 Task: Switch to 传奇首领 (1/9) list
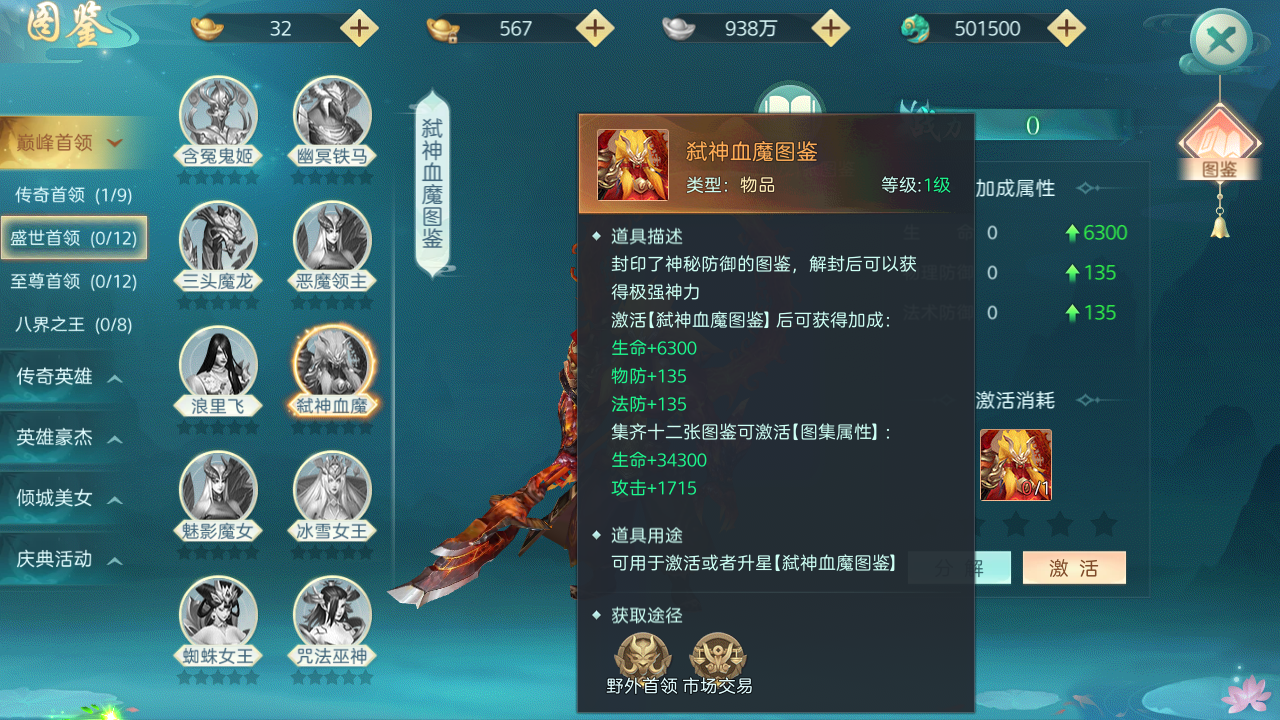tap(74, 195)
